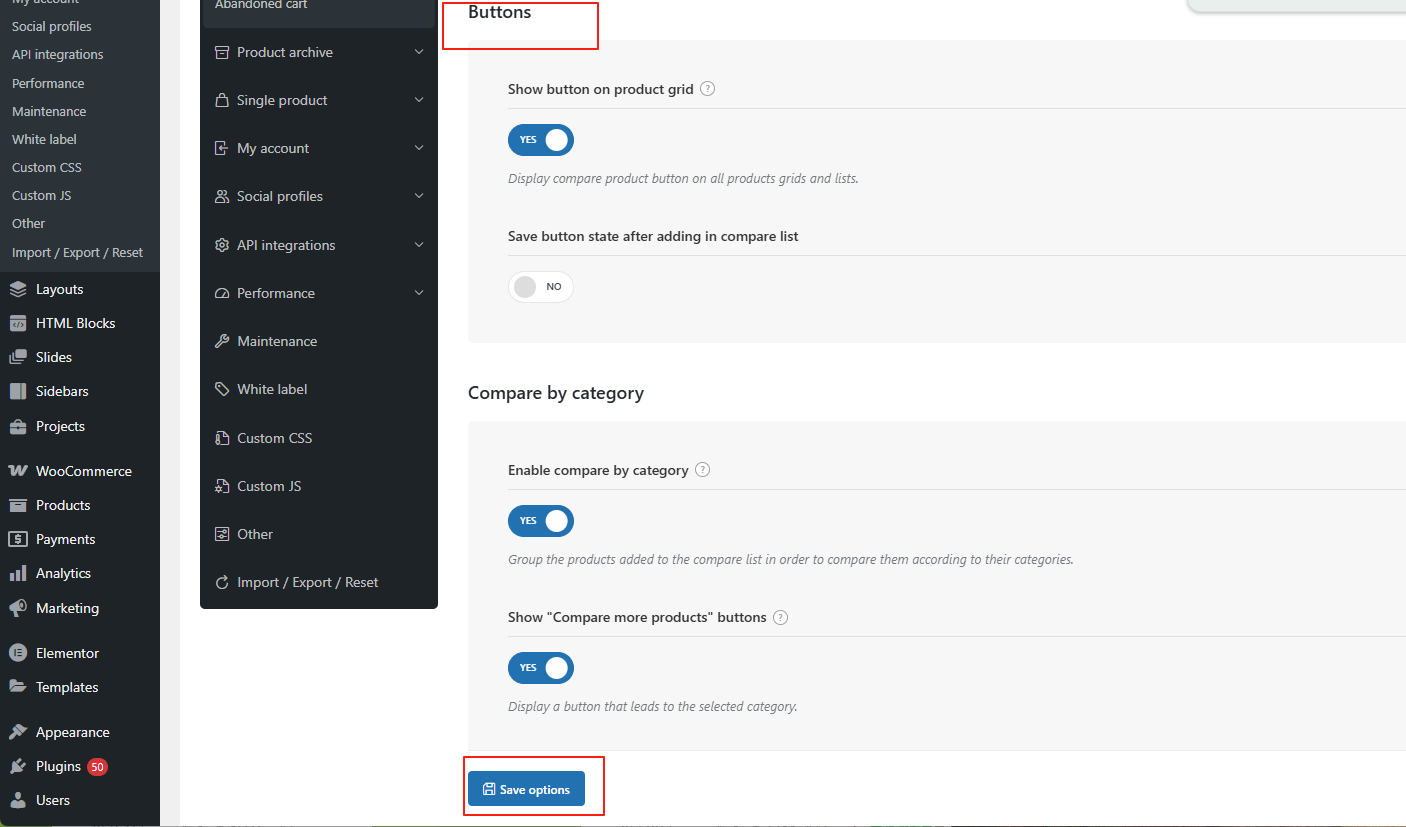This screenshot has width=1406, height=827.
Task: Open help tooltip for Compare more products buttons
Action: point(781,617)
